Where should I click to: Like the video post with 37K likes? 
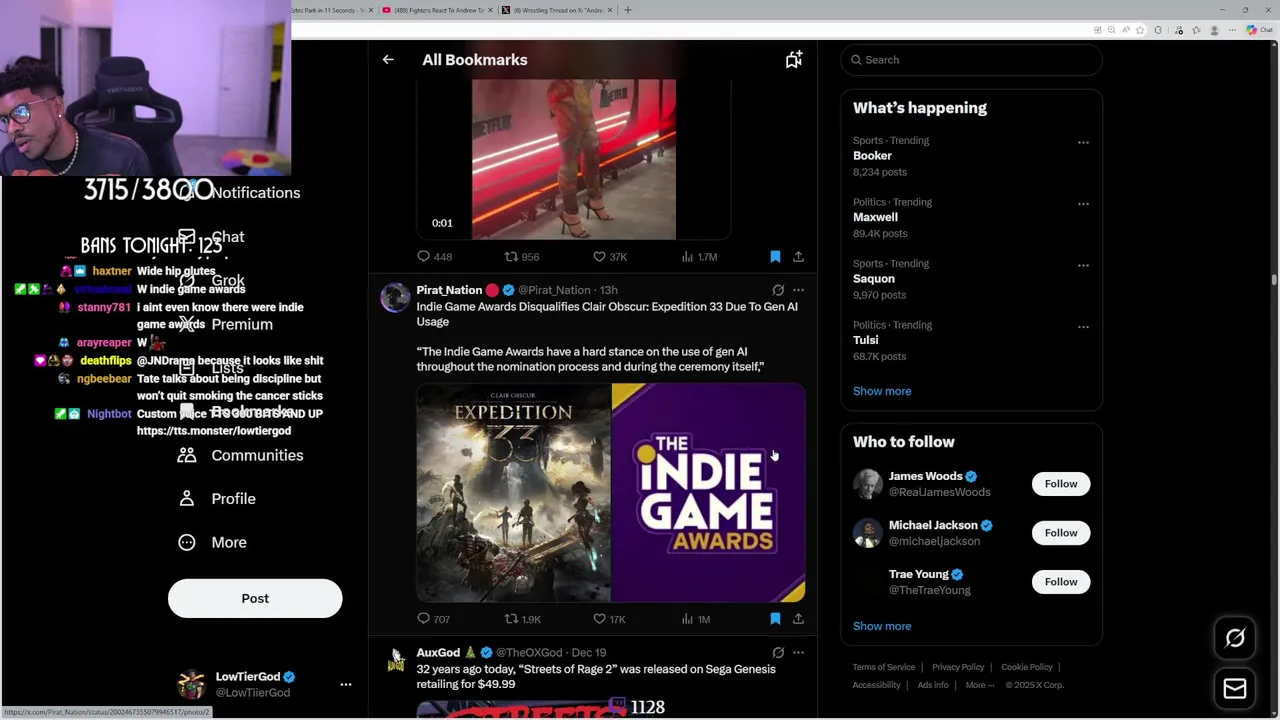(x=610, y=257)
